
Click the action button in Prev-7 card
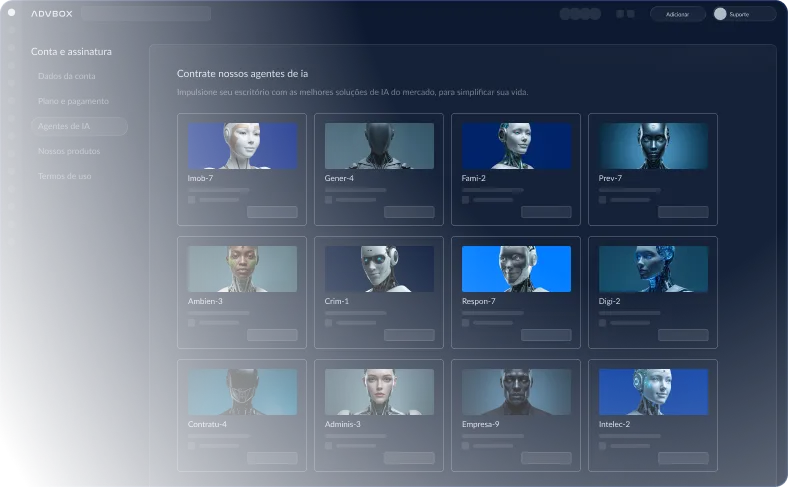click(x=683, y=212)
